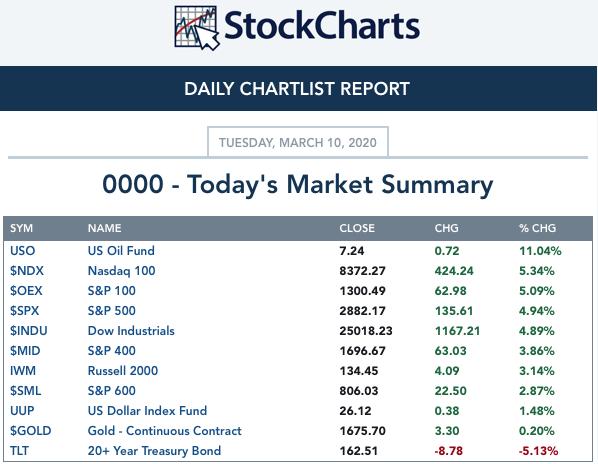Click the IWM ticker symbol

(x=23, y=371)
